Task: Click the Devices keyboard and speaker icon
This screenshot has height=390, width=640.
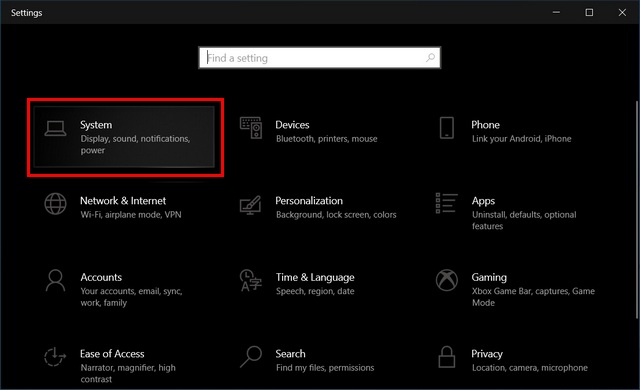Action: coord(251,128)
